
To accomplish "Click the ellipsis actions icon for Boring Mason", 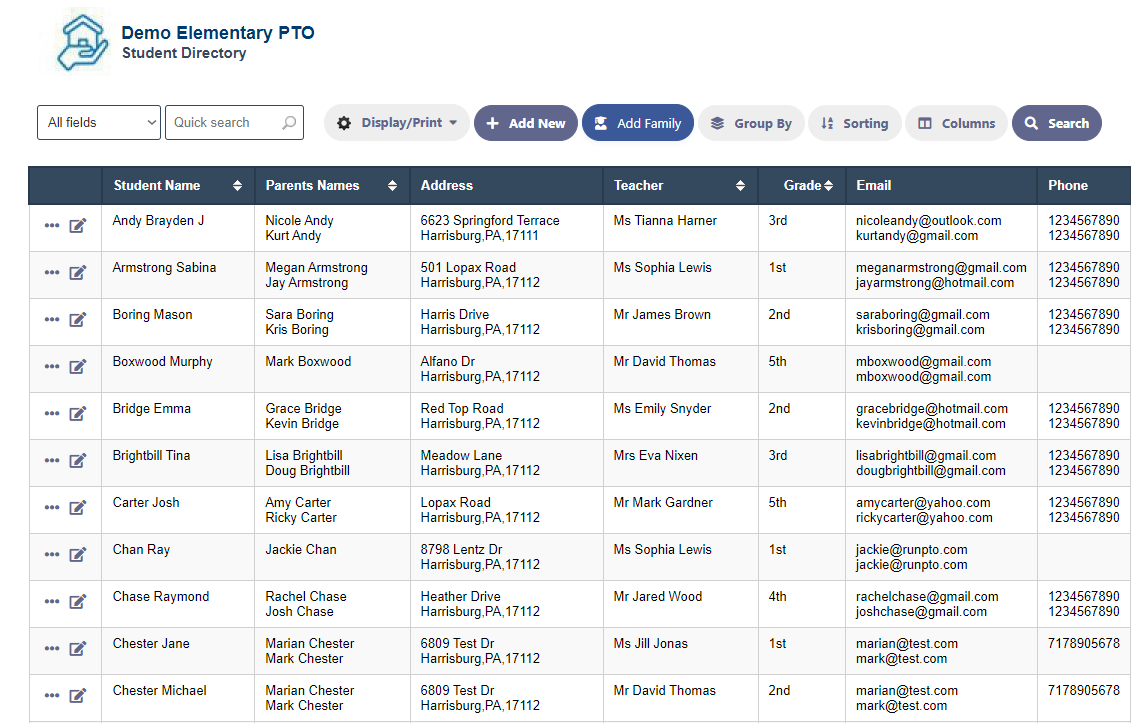I will point(51,319).
